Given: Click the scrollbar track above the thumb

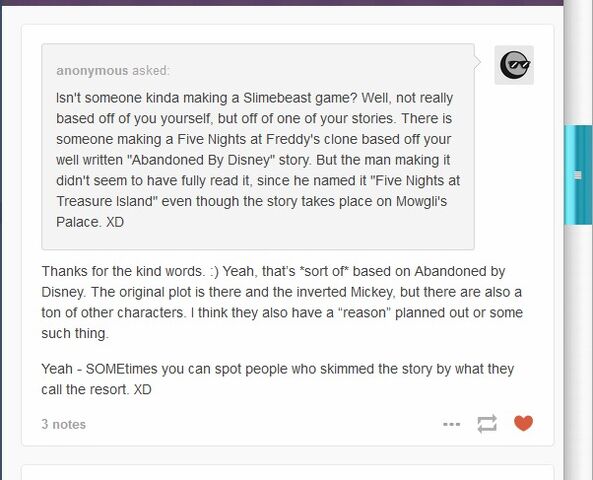Looking at the screenshot, I should [x=578, y=62].
